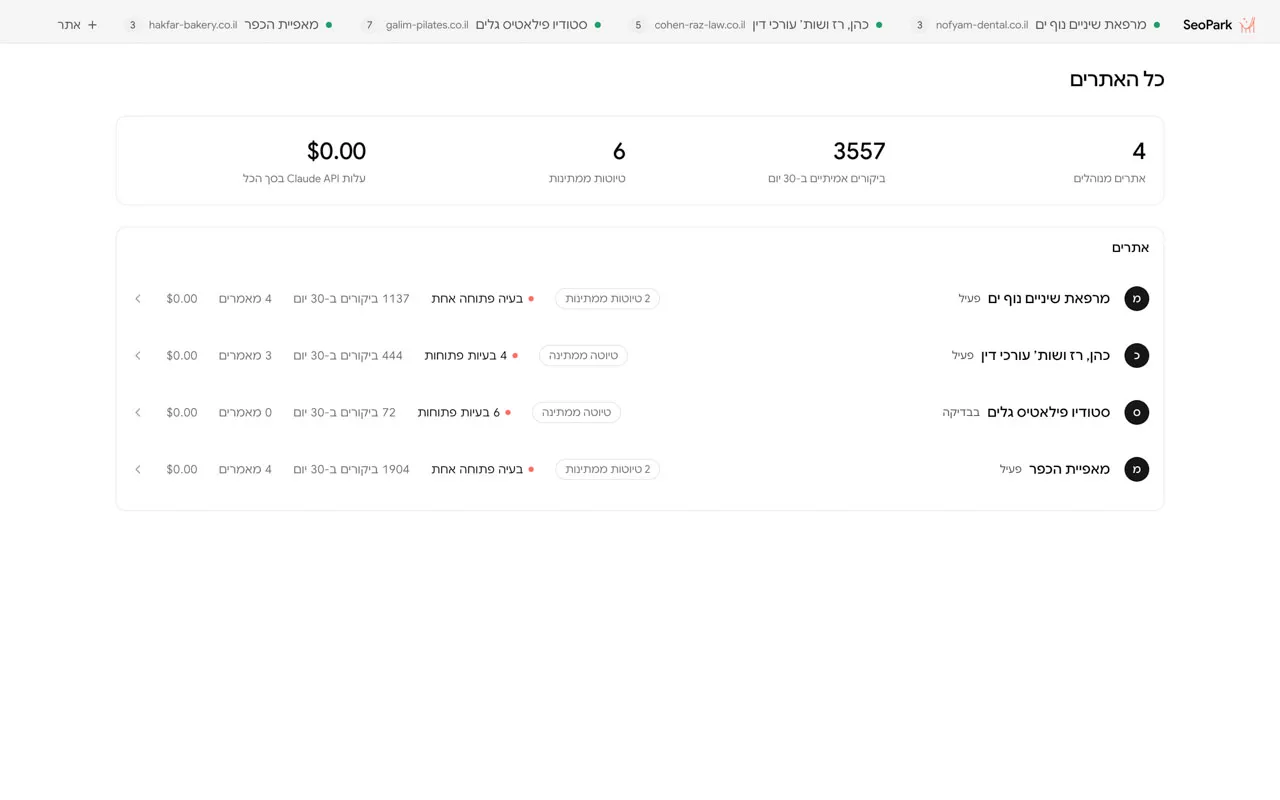Open avatar icon for סטודיו פילאטיס גלים row
1280x800 pixels.
pos(1136,412)
